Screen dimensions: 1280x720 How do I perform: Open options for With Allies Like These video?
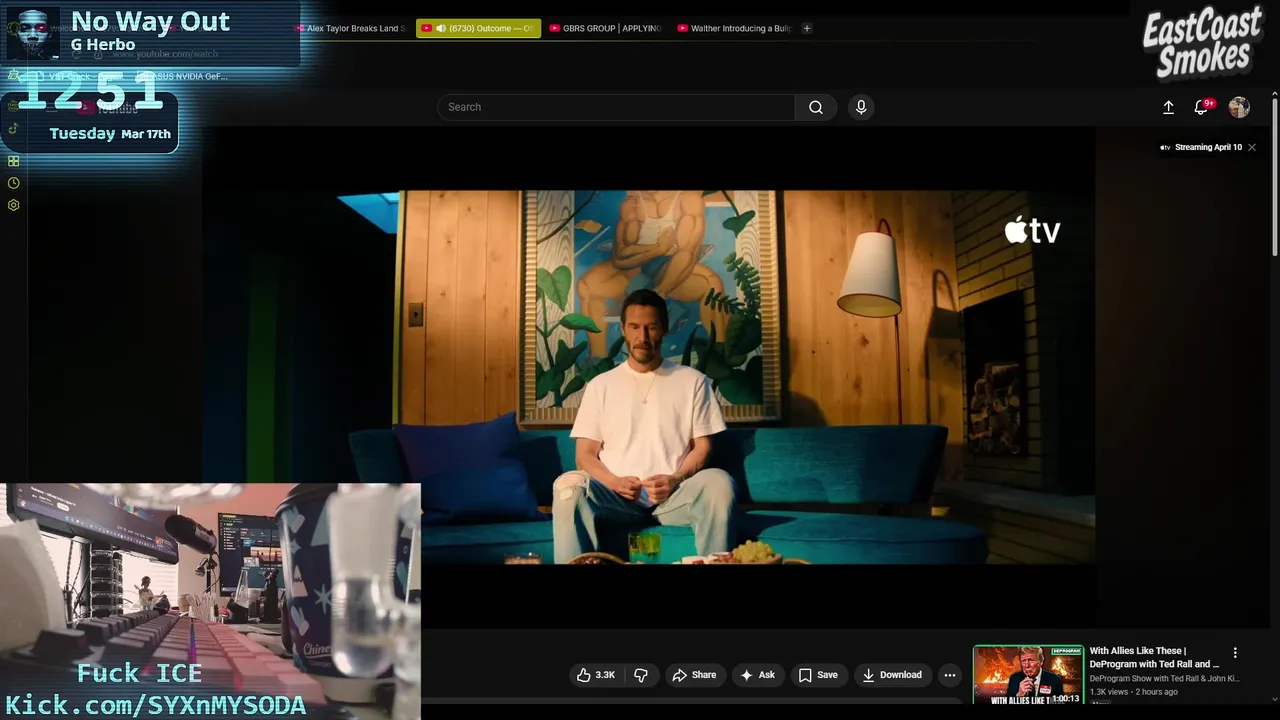click(x=1235, y=652)
